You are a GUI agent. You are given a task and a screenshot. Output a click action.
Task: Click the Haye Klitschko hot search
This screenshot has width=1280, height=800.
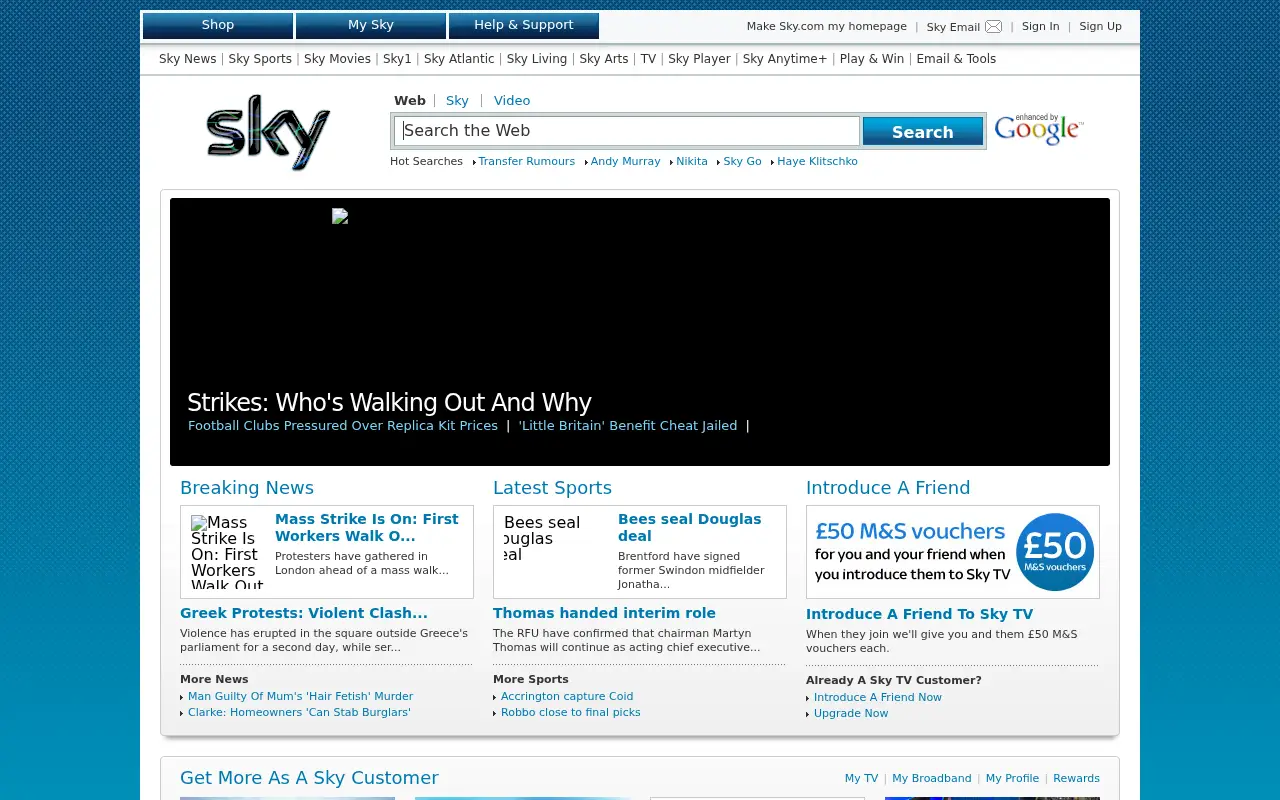[817, 161]
